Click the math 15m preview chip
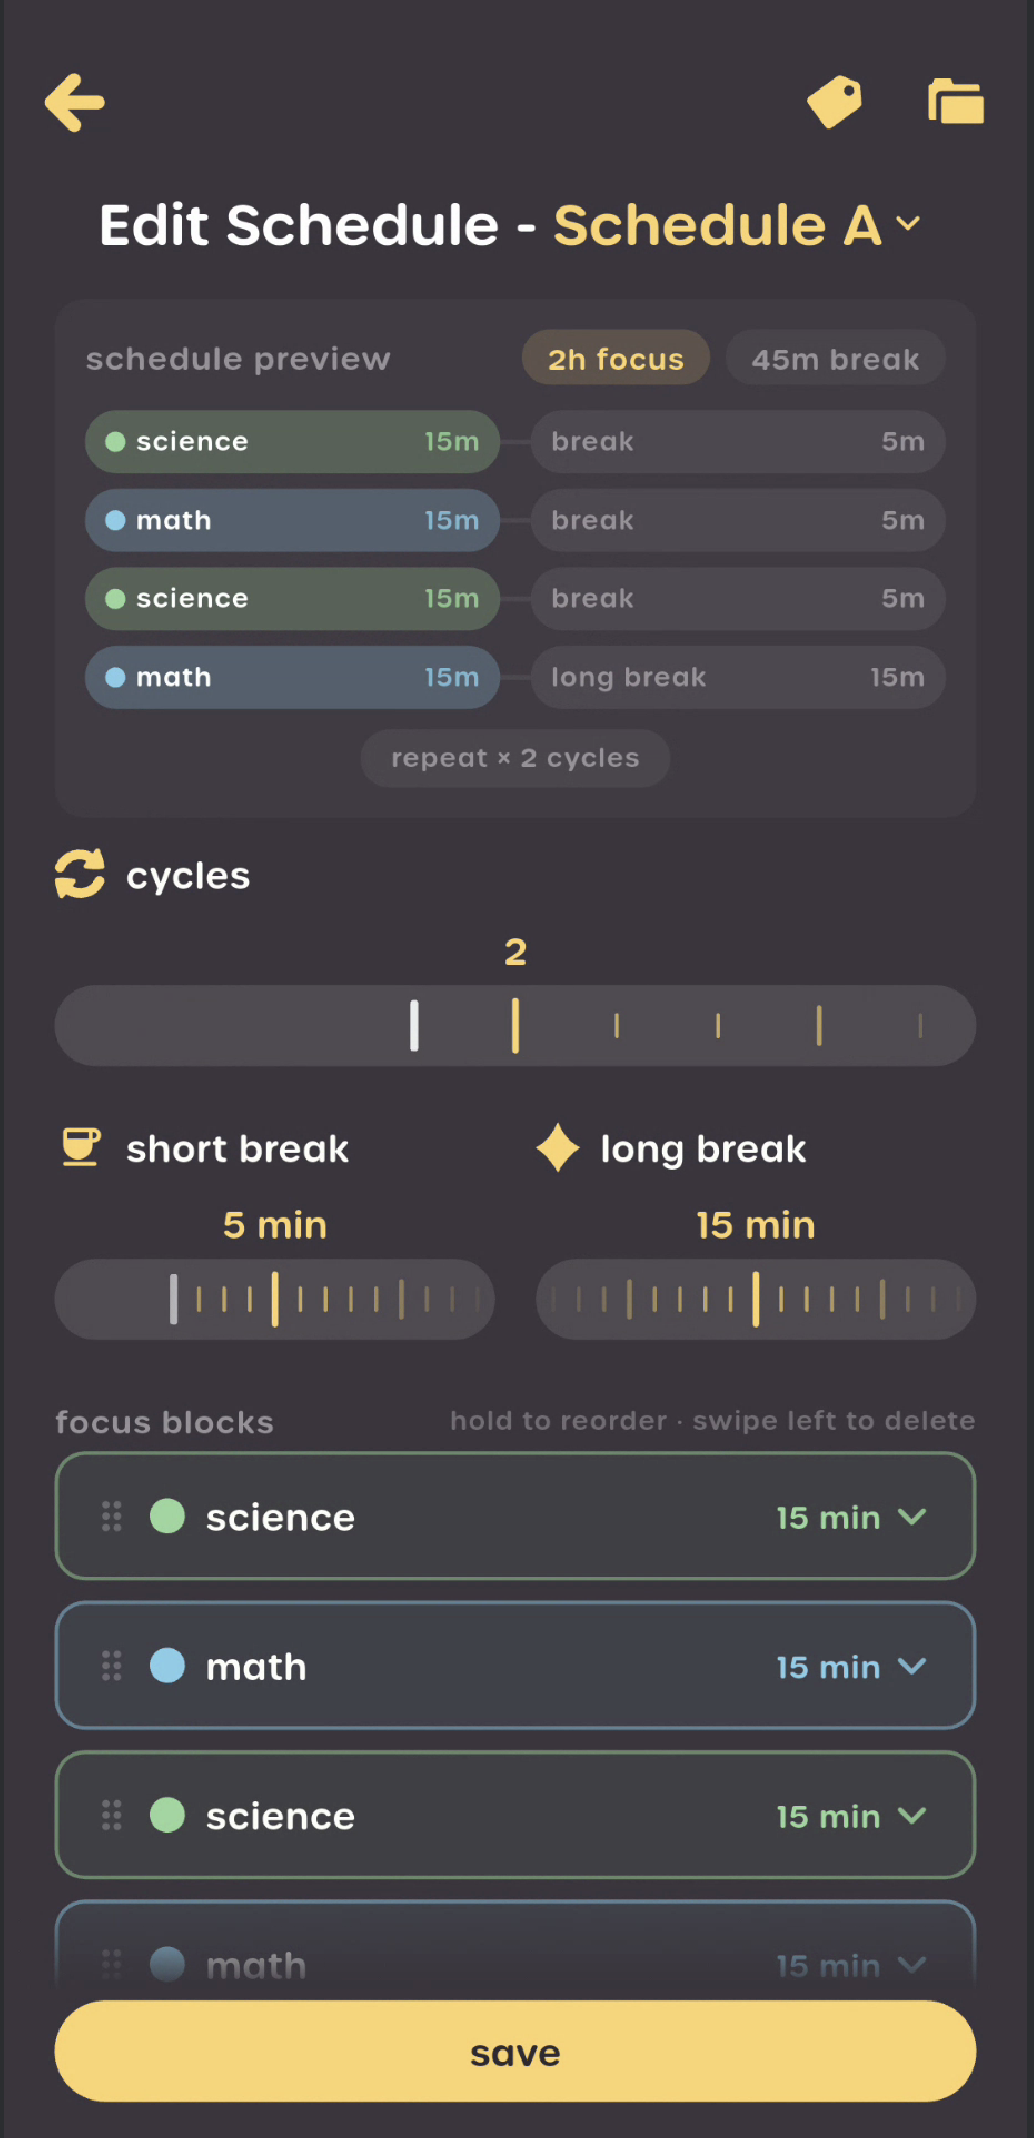The width and height of the screenshot is (1034, 2138). (291, 520)
